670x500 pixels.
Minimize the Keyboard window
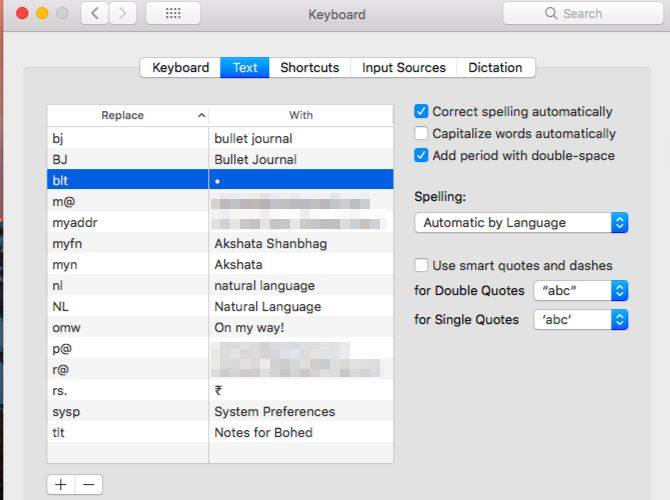[42, 14]
